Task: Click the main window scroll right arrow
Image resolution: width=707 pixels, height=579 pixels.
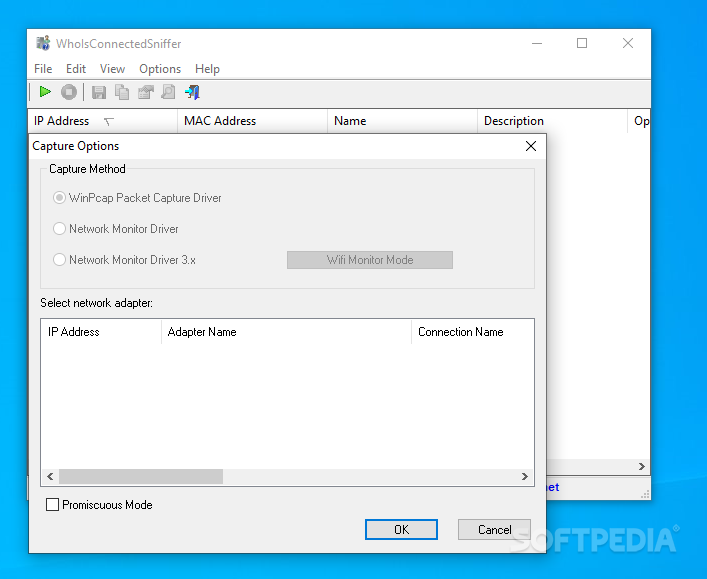Action: pyautogui.click(x=642, y=466)
